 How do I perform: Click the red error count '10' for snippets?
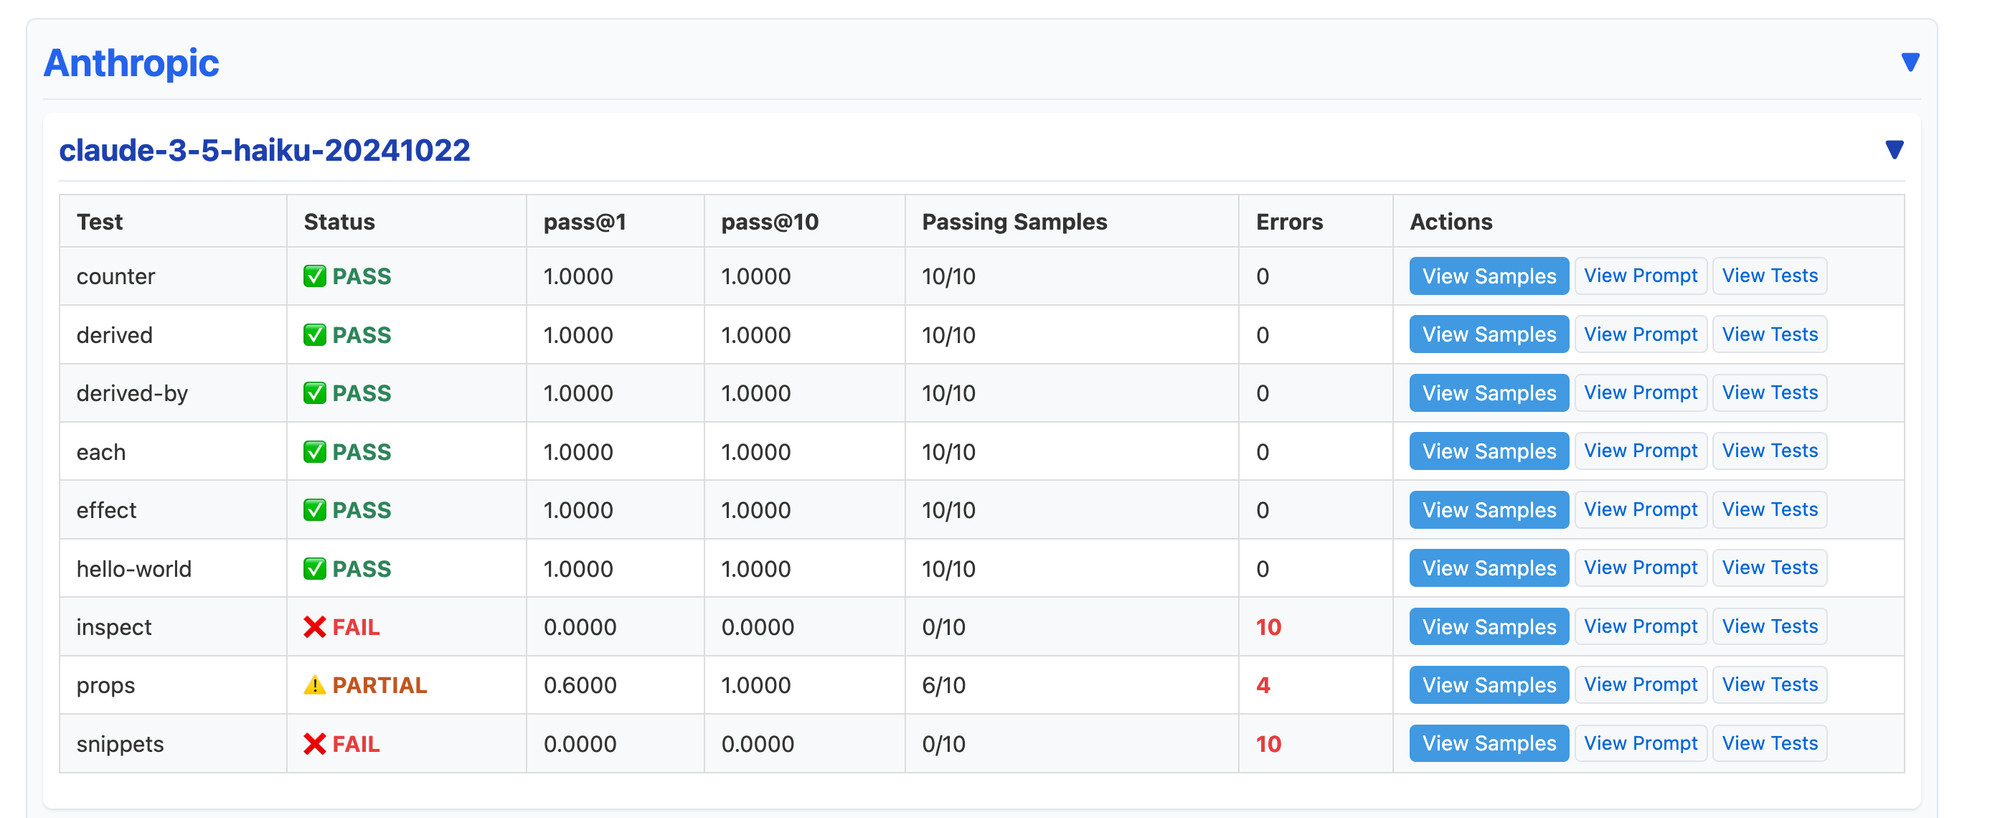click(1269, 744)
